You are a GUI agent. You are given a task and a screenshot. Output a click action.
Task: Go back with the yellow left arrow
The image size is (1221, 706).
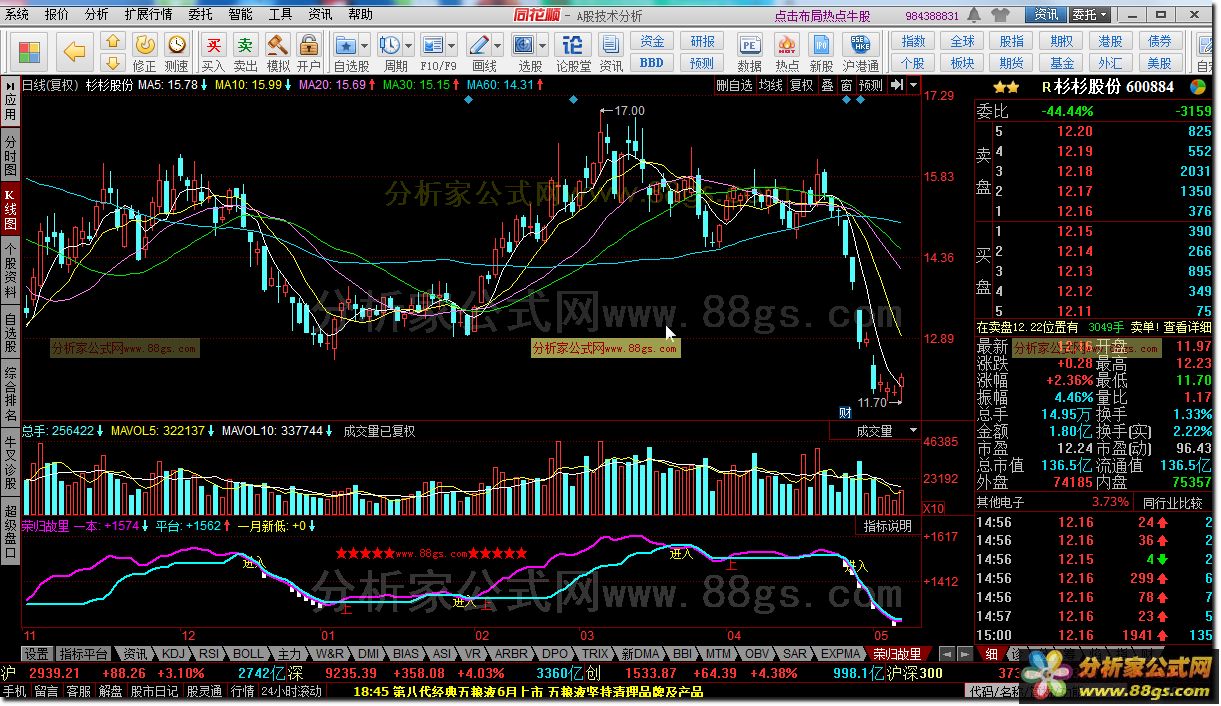click(74, 52)
